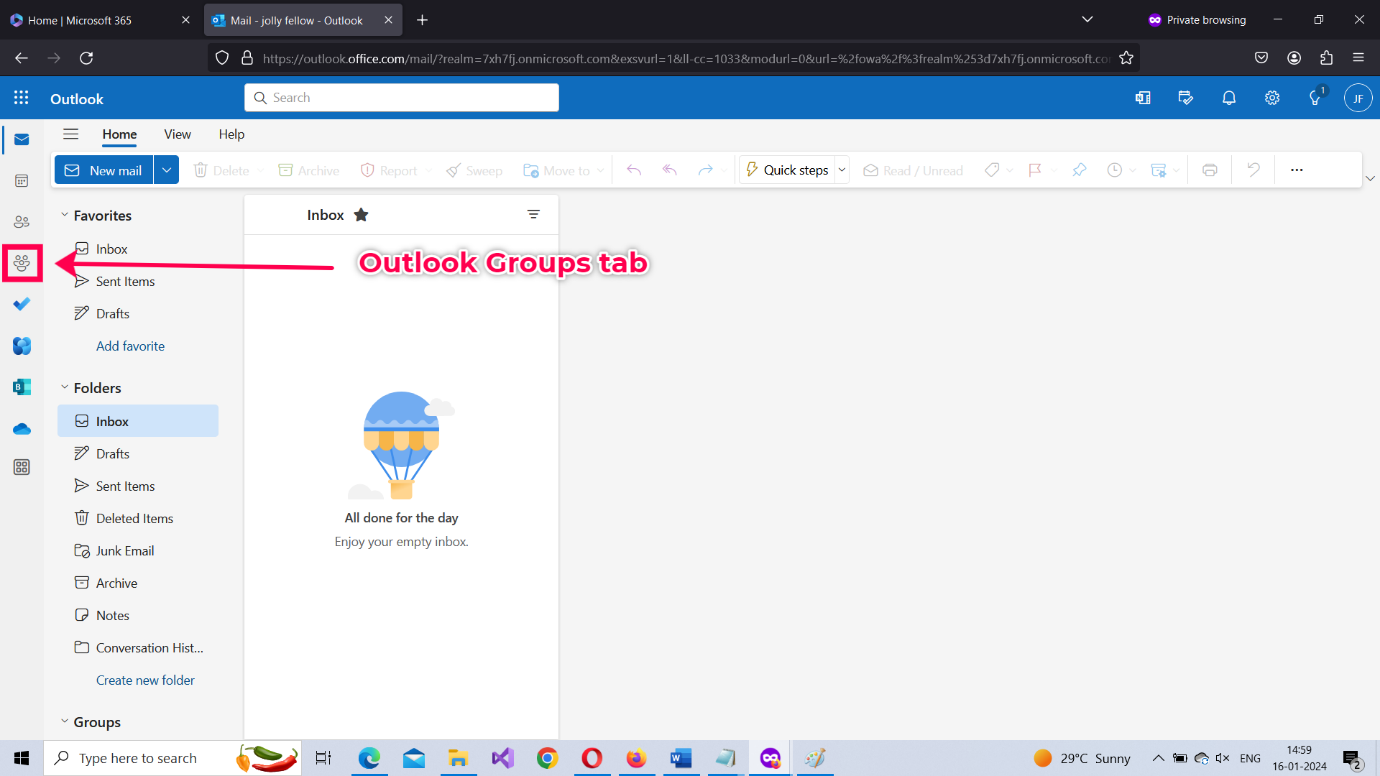Click the Undo icon in the ribbon
Screen dimensions: 1380x776
(1253, 171)
